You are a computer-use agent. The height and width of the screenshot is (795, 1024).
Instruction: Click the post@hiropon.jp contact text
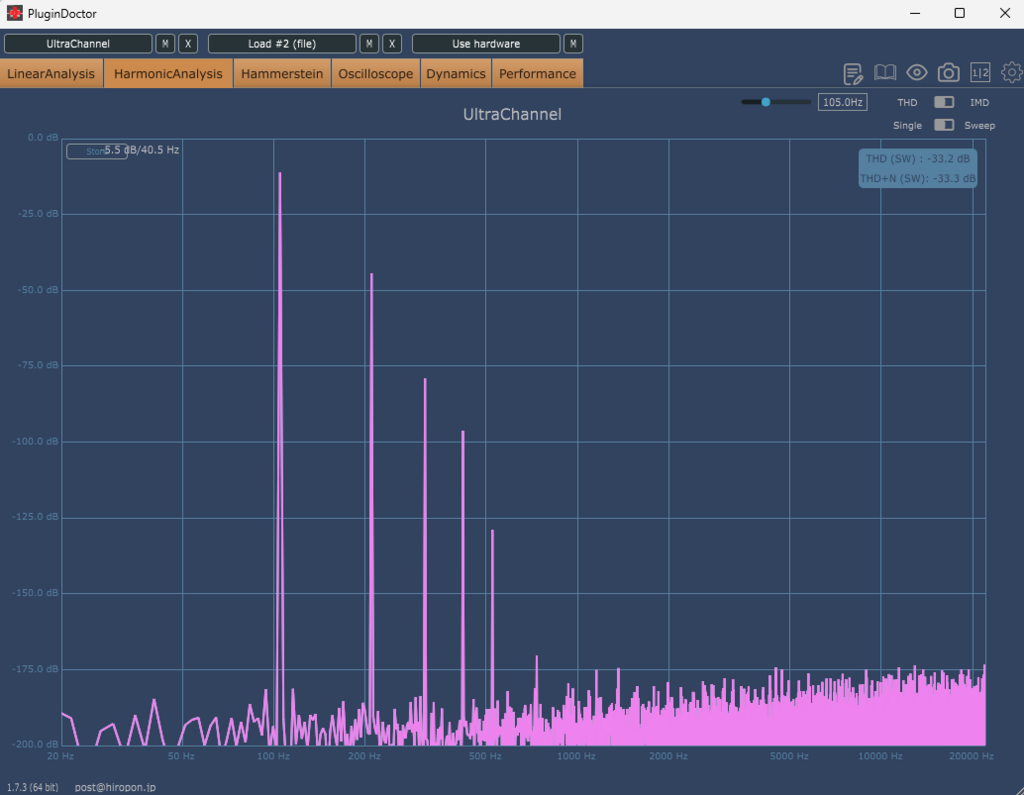[115, 787]
